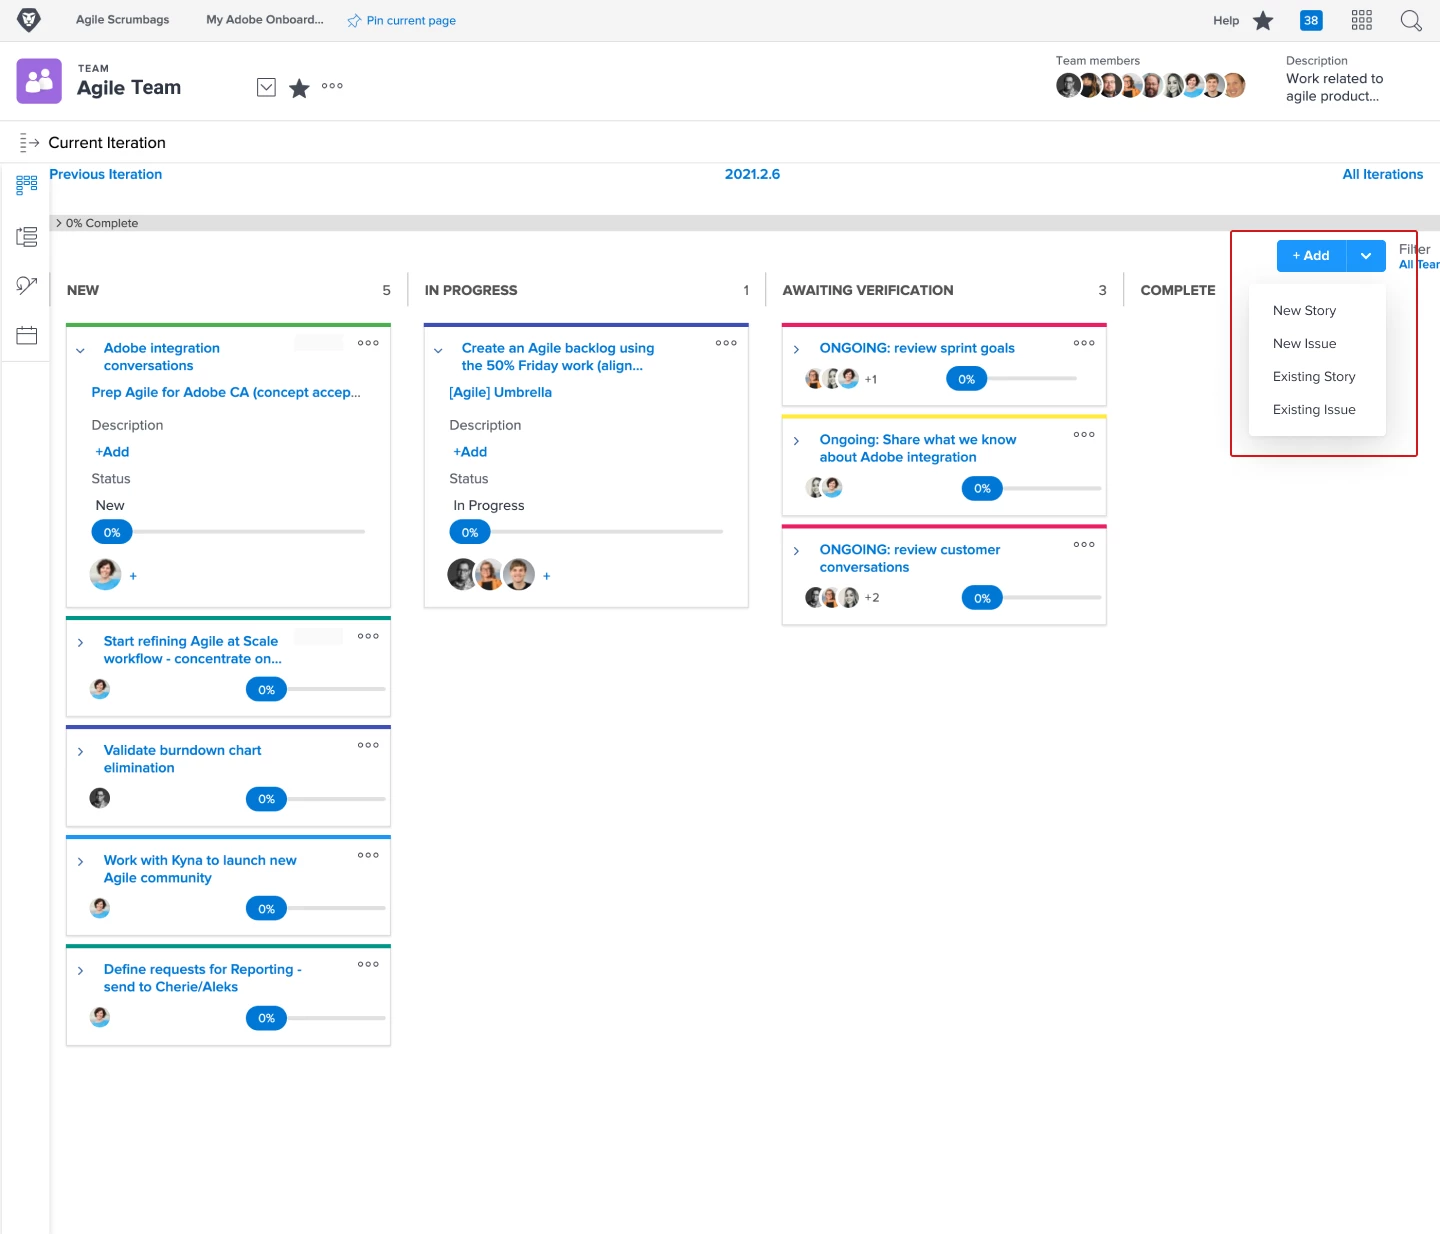Click the purple Agile Team icon

[x=39, y=81]
